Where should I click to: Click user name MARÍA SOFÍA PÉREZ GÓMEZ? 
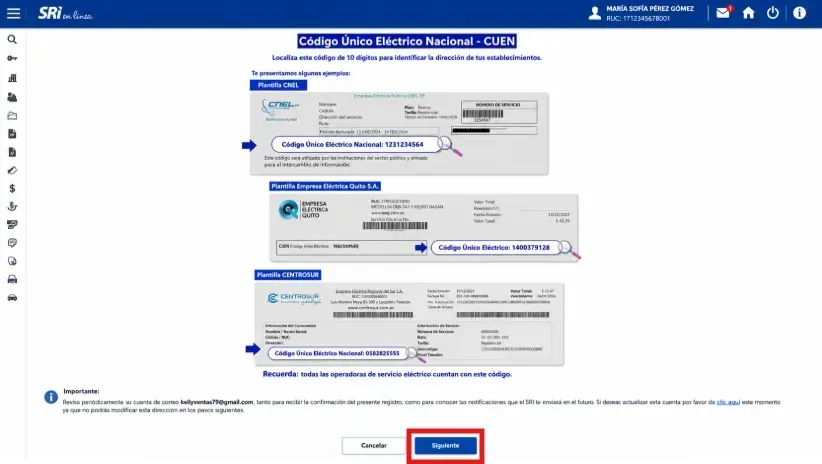tap(650, 8)
